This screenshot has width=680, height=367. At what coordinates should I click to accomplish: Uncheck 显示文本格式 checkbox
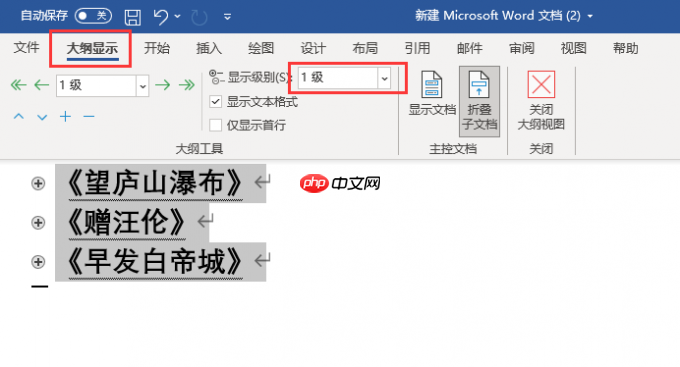click(216, 102)
